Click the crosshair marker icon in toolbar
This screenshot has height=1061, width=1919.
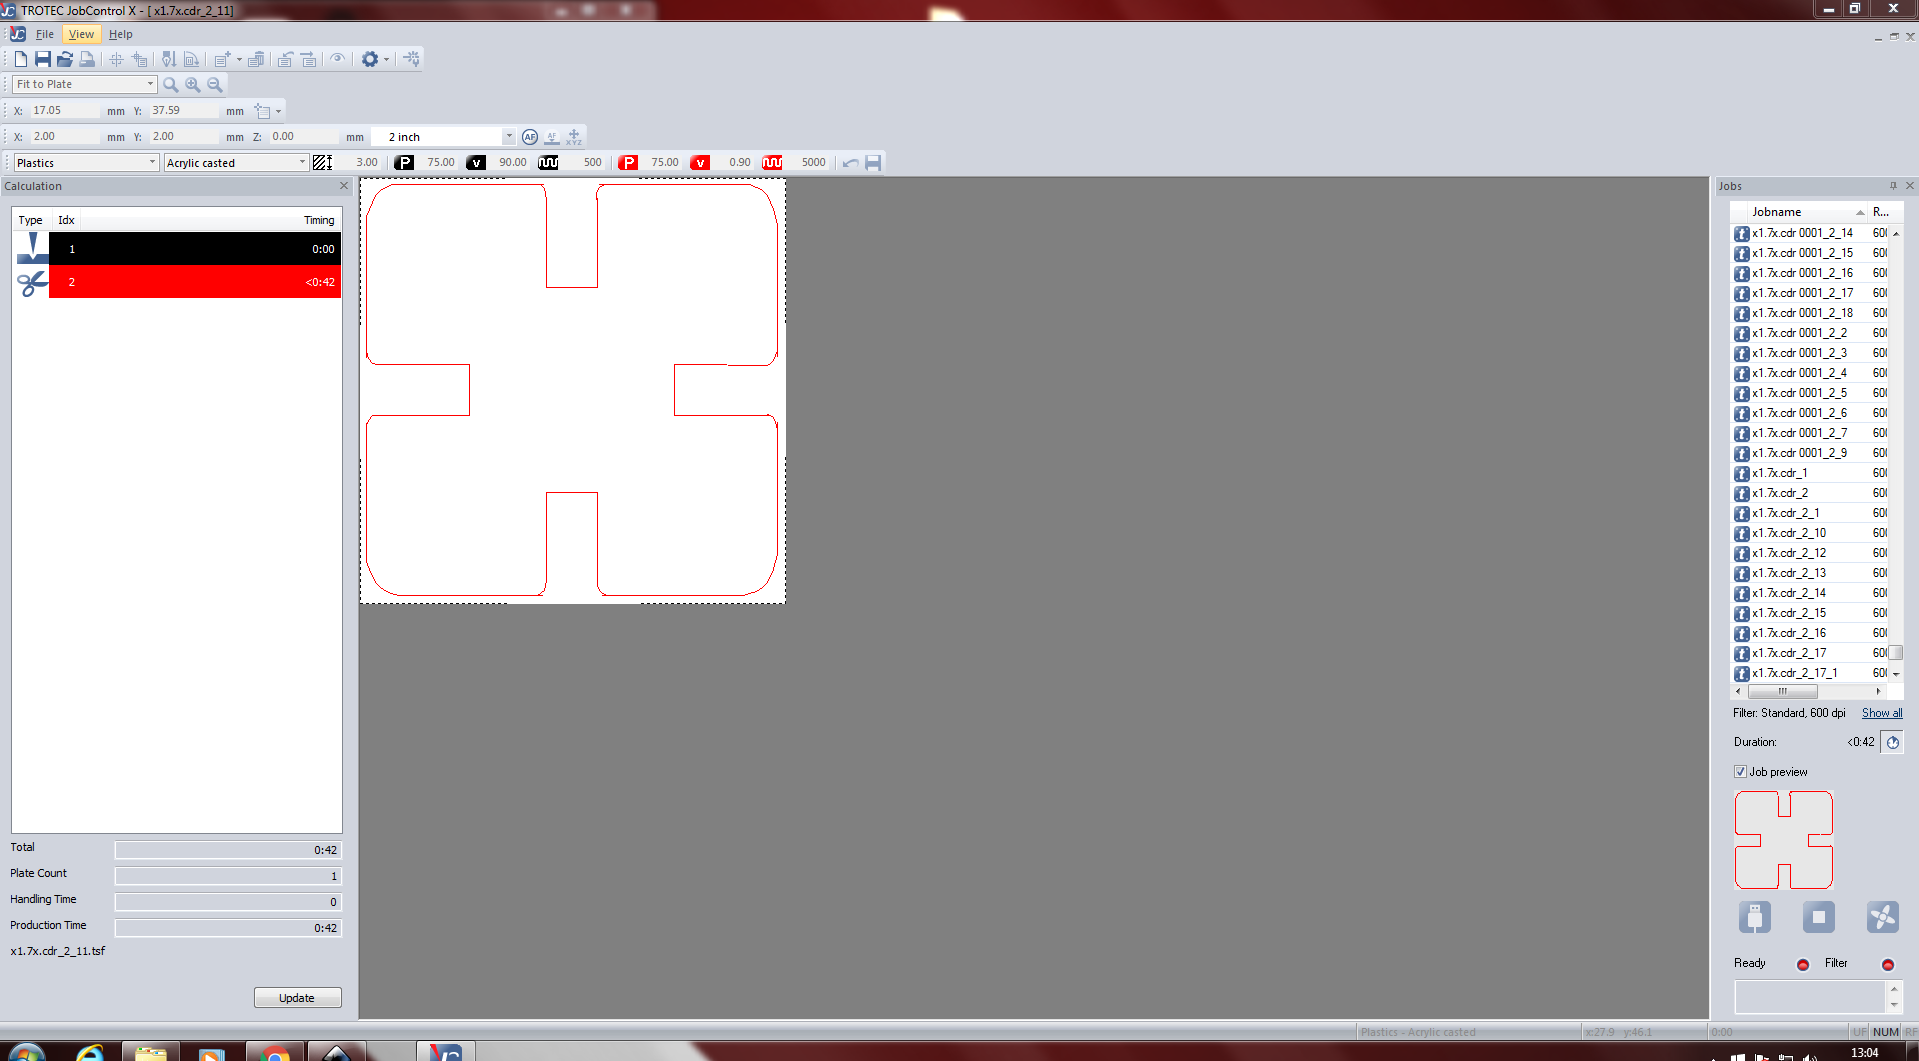(116, 59)
